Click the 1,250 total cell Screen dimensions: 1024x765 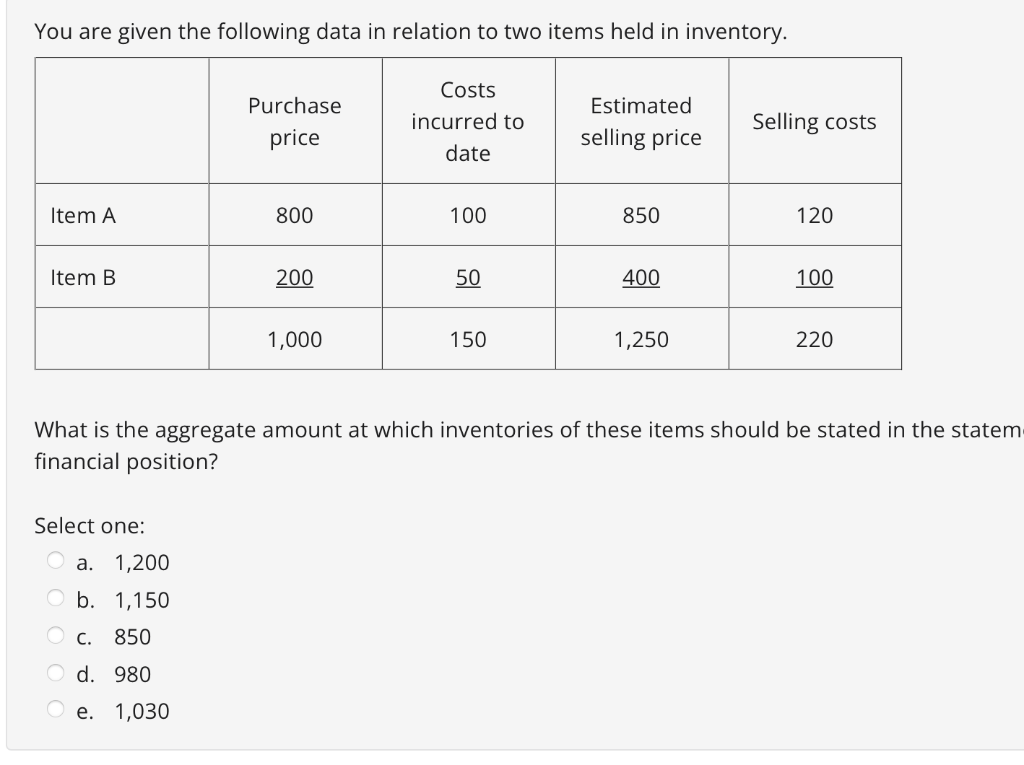click(641, 339)
